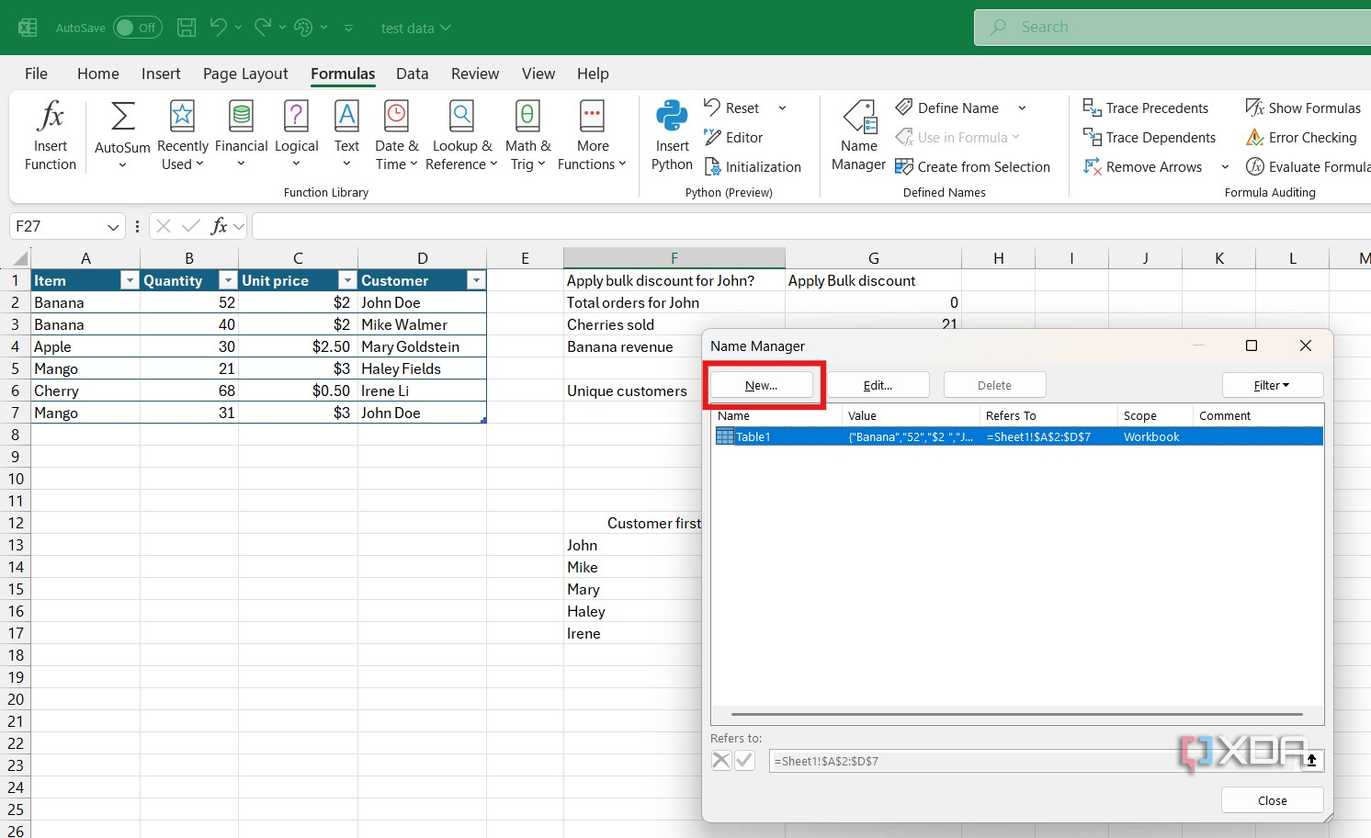This screenshot has height=838, width=1371.
Task: Click the Refers to input field
Action: (x=1035, y=761)
